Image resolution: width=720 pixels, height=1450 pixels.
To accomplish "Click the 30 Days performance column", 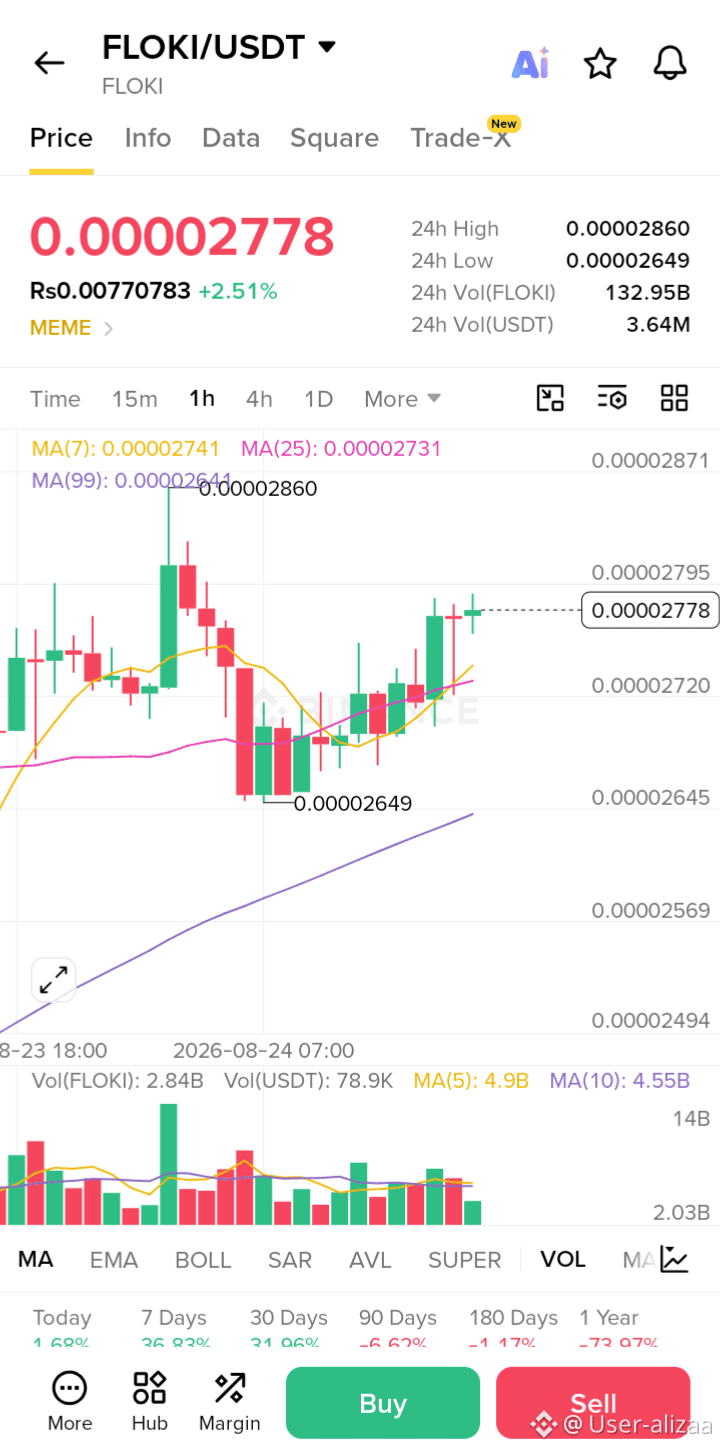I will point(289,1330).
